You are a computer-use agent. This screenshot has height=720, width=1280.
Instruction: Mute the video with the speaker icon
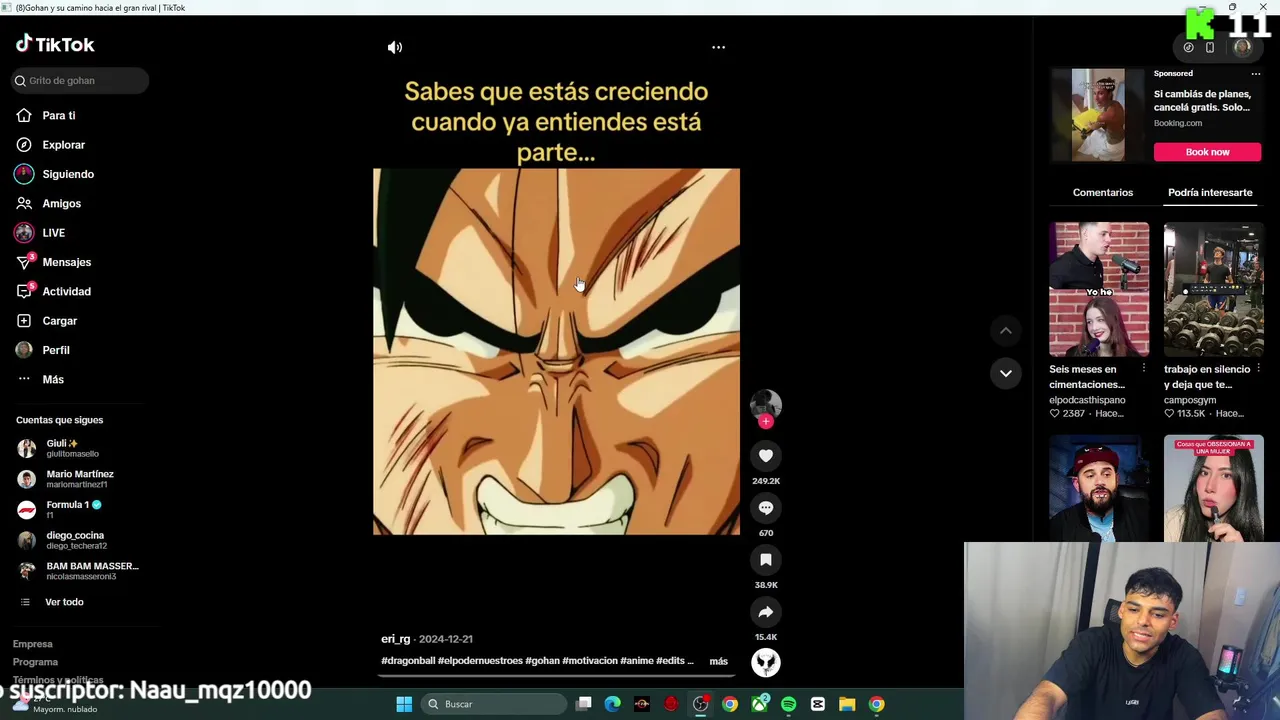tap(395, 47)
